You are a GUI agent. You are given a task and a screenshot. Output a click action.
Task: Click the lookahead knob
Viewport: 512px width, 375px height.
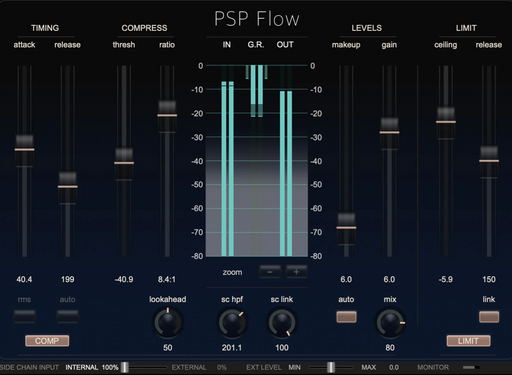[x=168, y=322]
